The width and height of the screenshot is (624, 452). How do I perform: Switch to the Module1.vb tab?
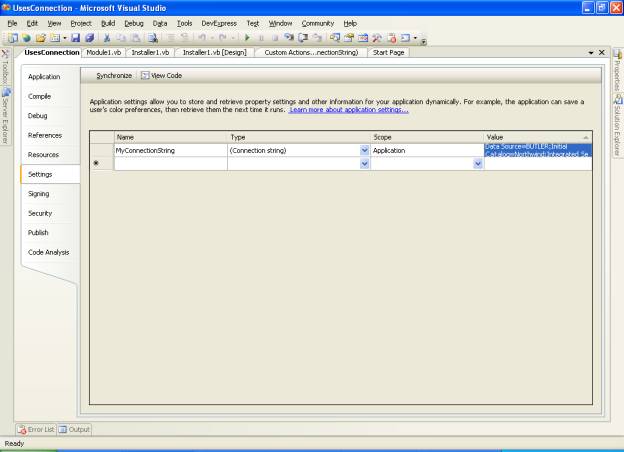(x=103, y=53)
